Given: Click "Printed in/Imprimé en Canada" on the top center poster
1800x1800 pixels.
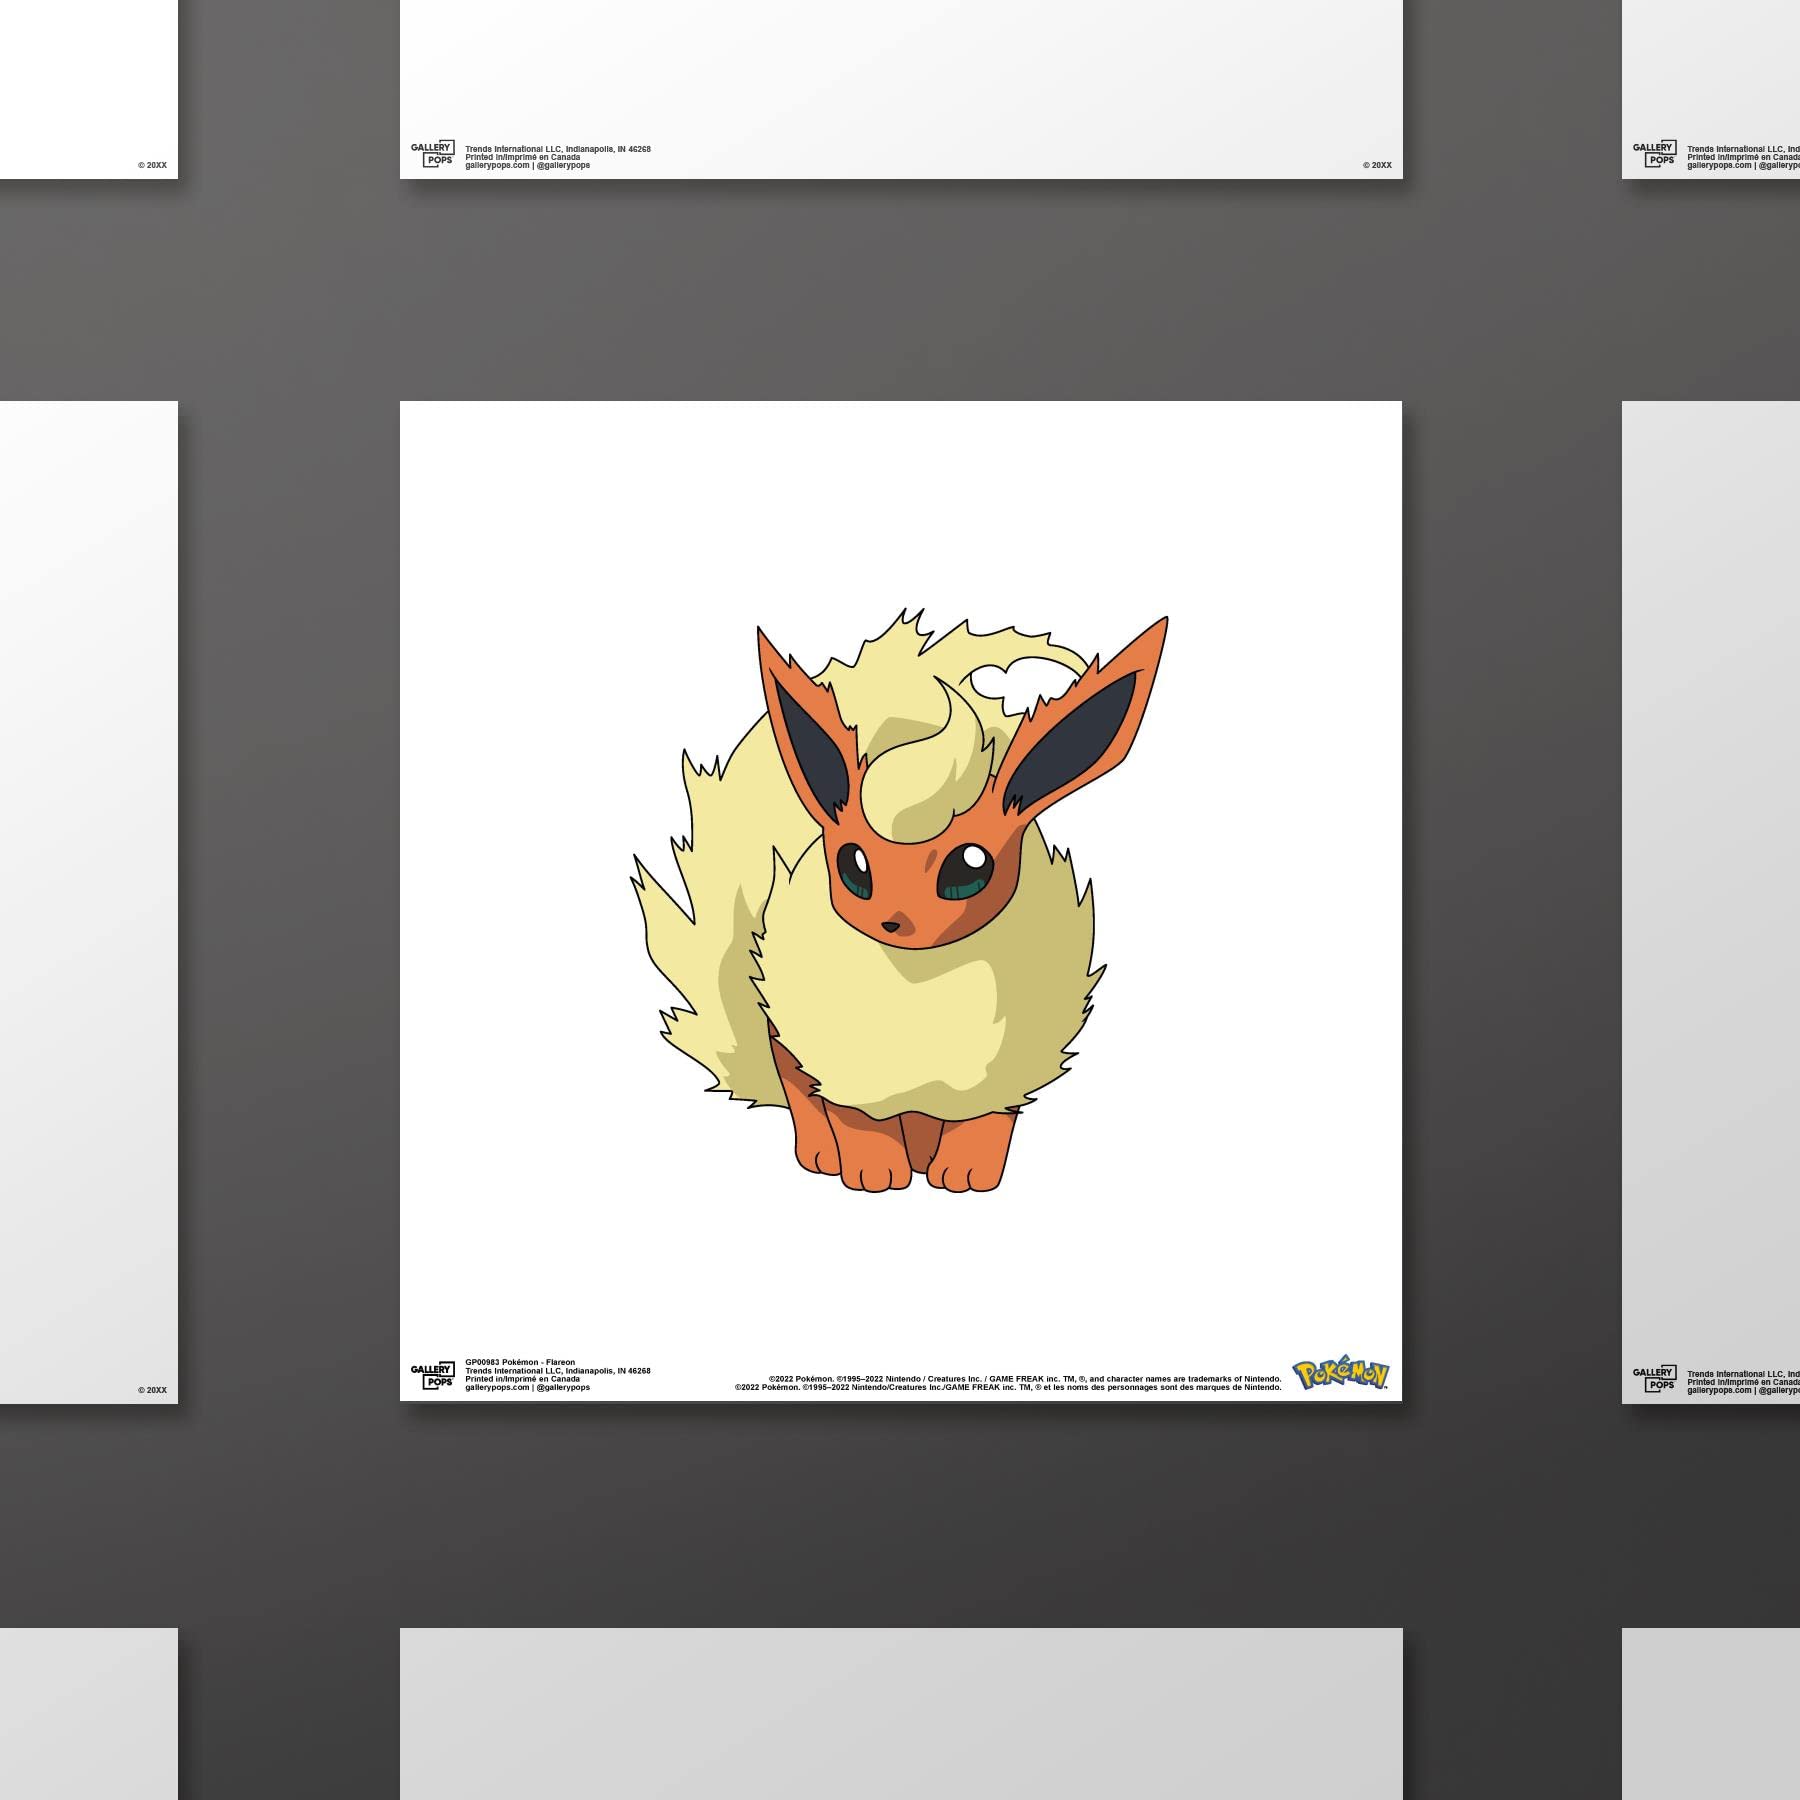Looking at the screenshot, I should 522,157.
